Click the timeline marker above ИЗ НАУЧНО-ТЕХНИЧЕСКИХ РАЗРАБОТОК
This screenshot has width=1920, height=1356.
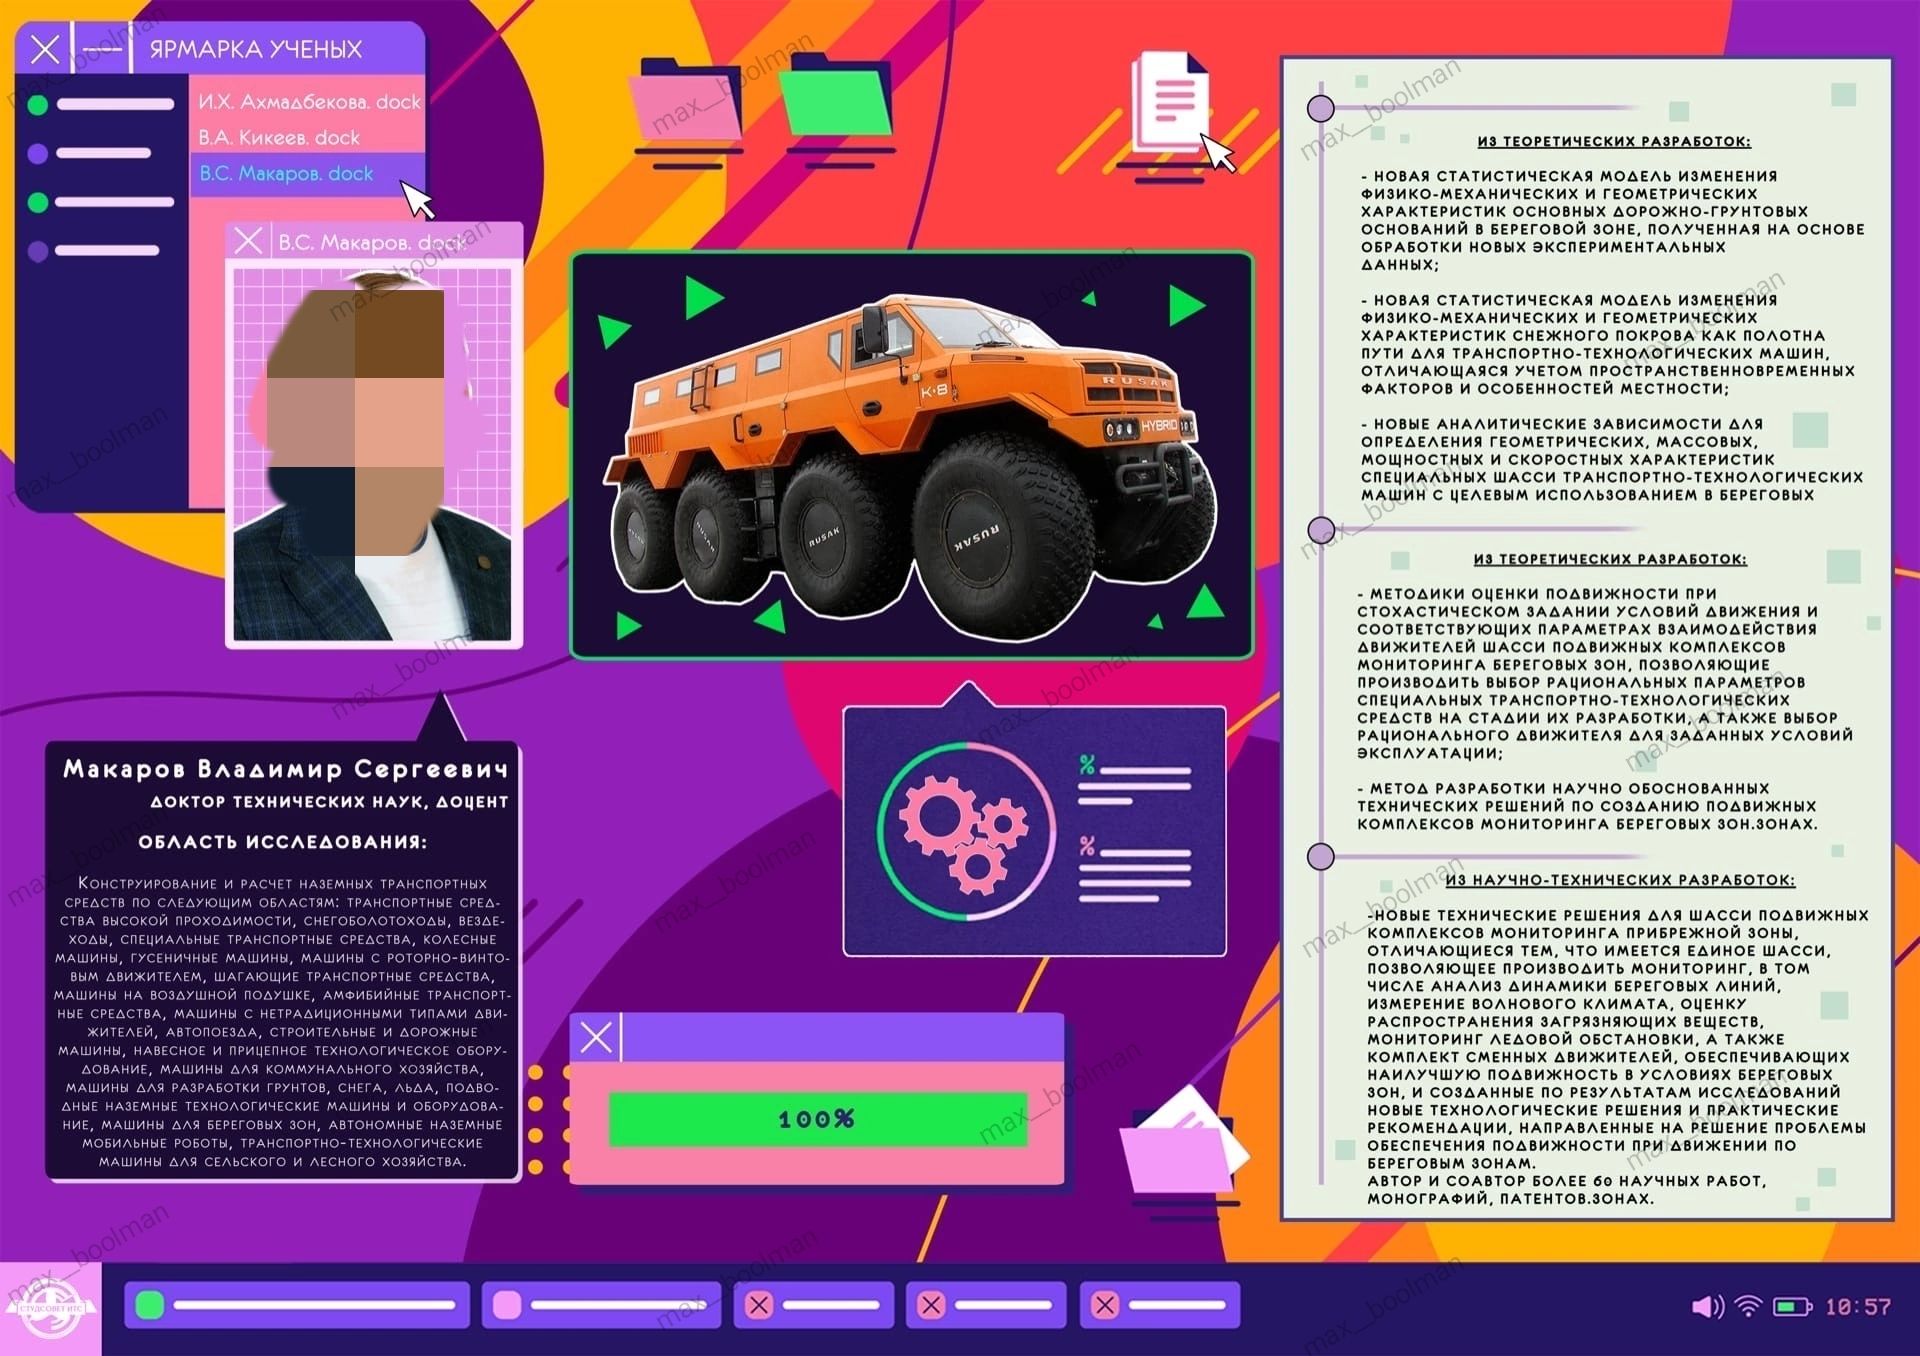point(1321,856)
